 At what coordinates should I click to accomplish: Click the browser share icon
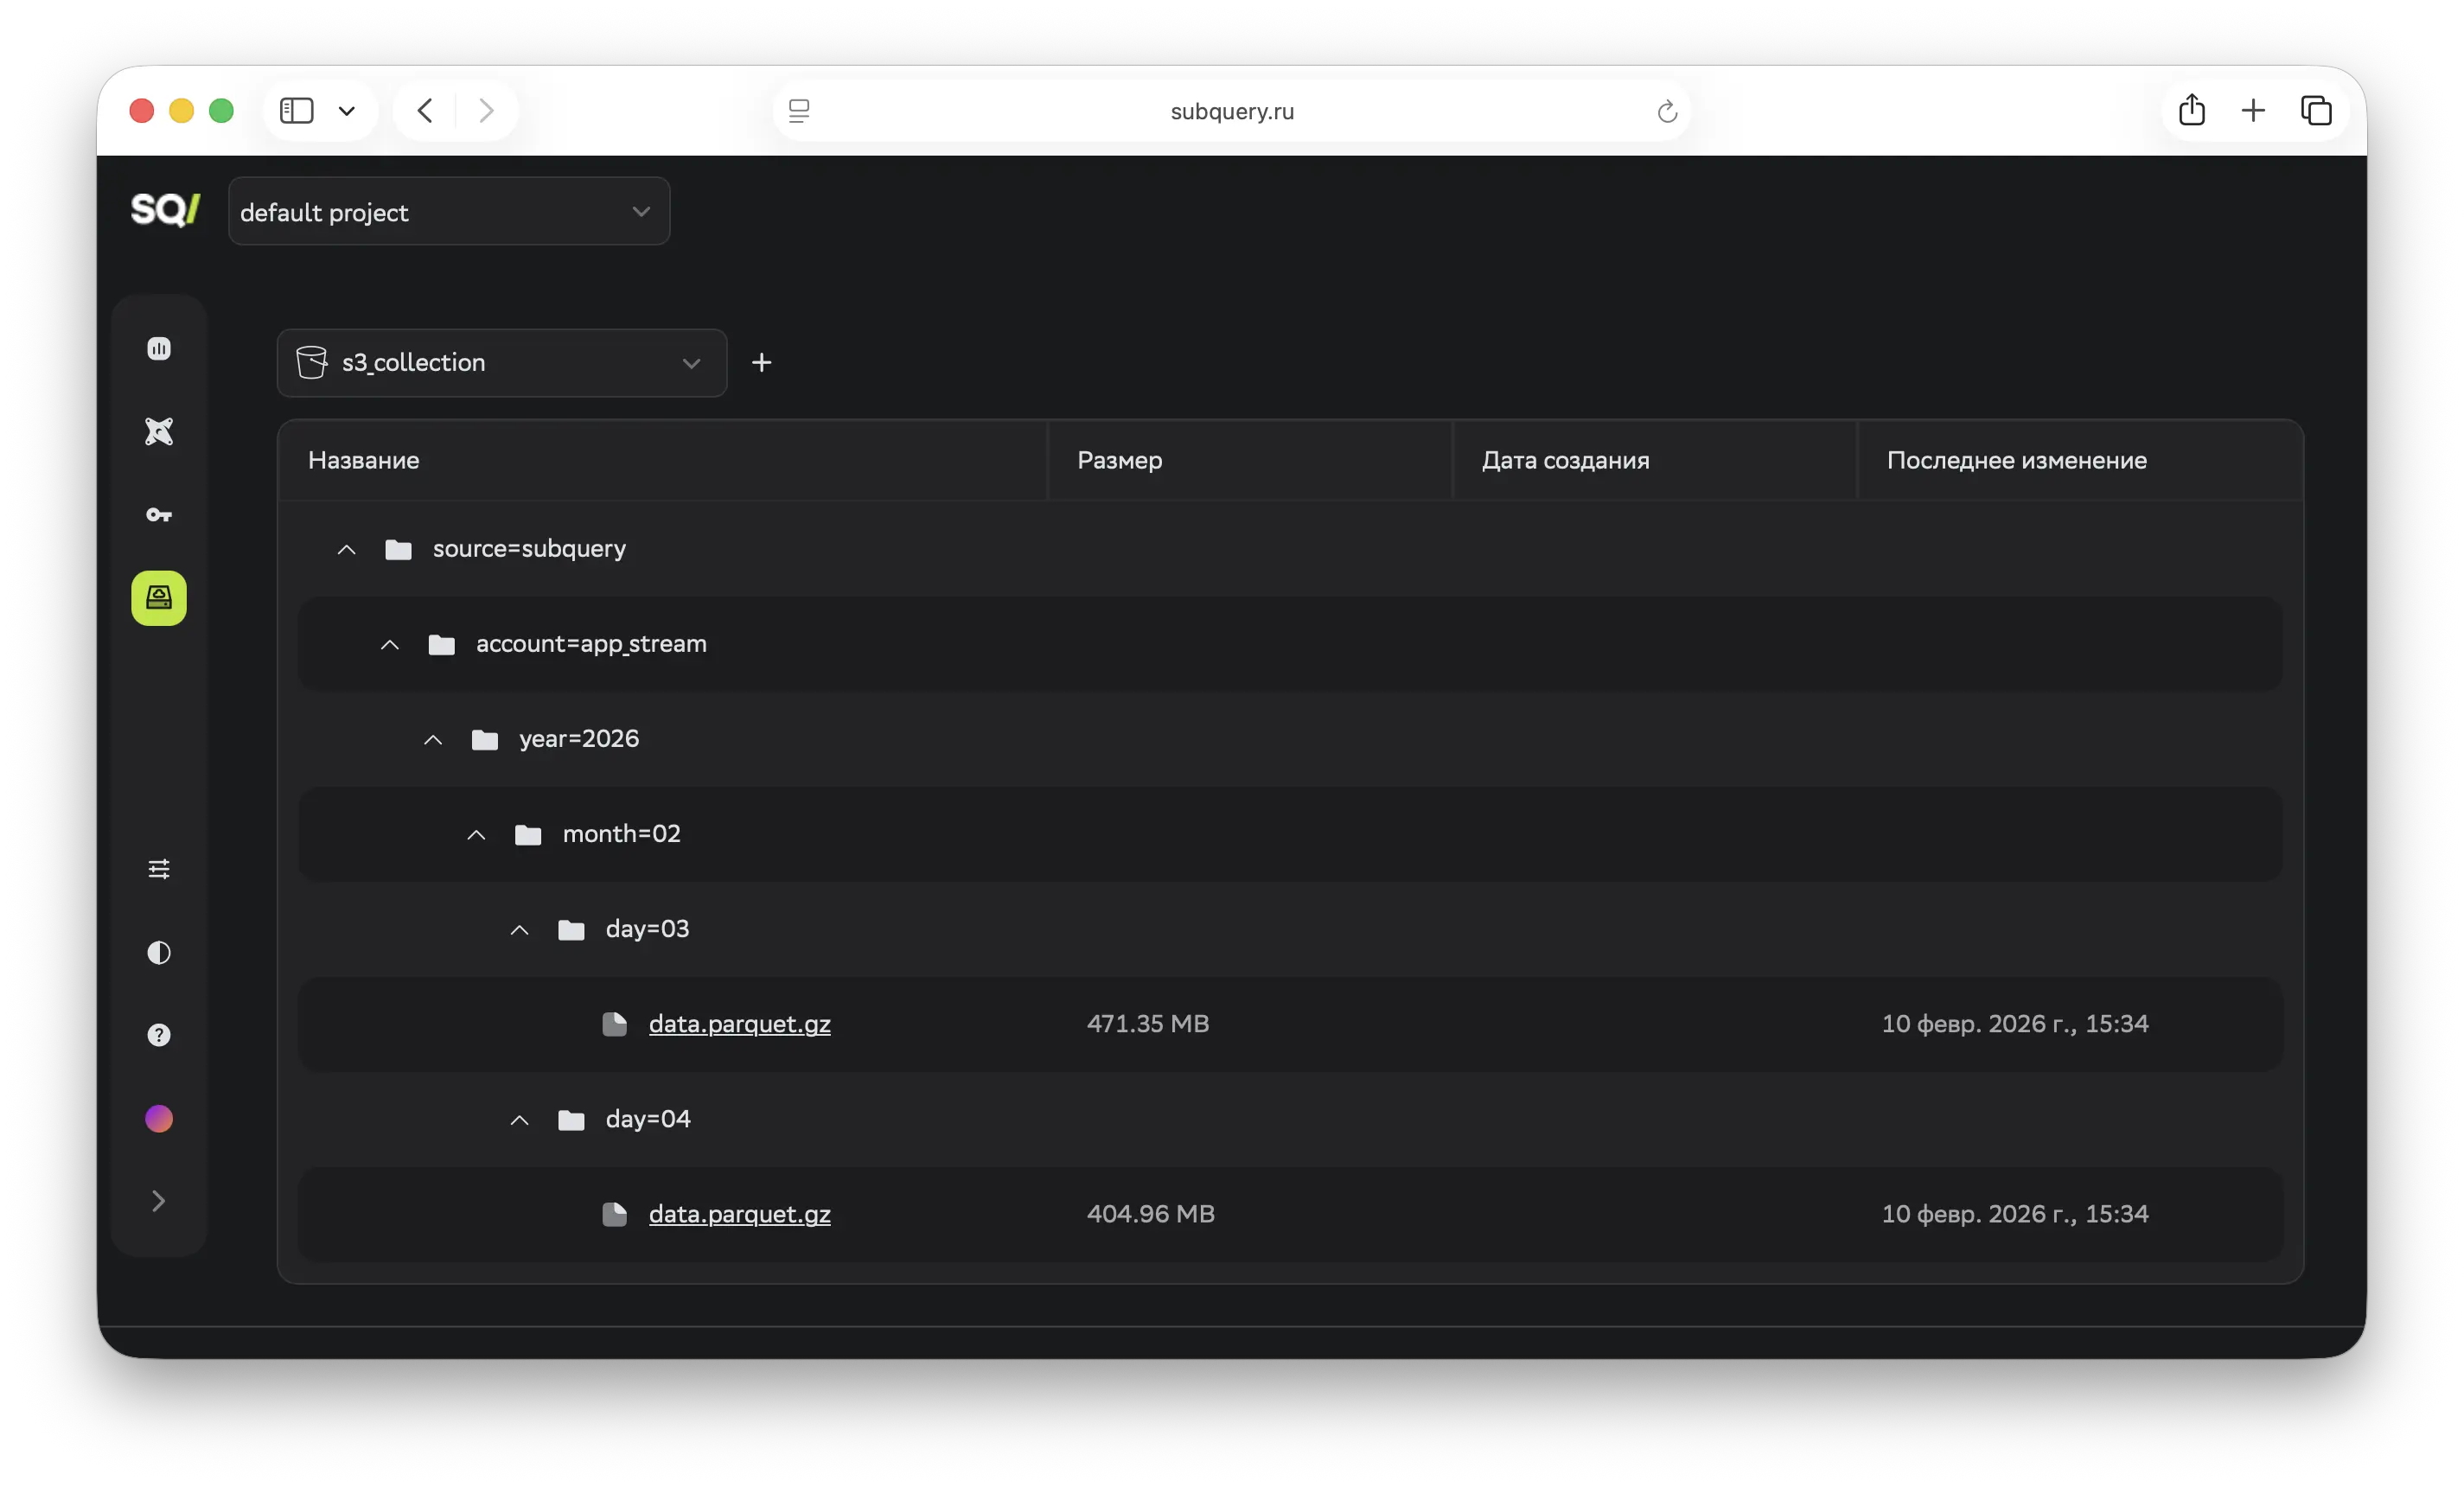[2192, 110]
